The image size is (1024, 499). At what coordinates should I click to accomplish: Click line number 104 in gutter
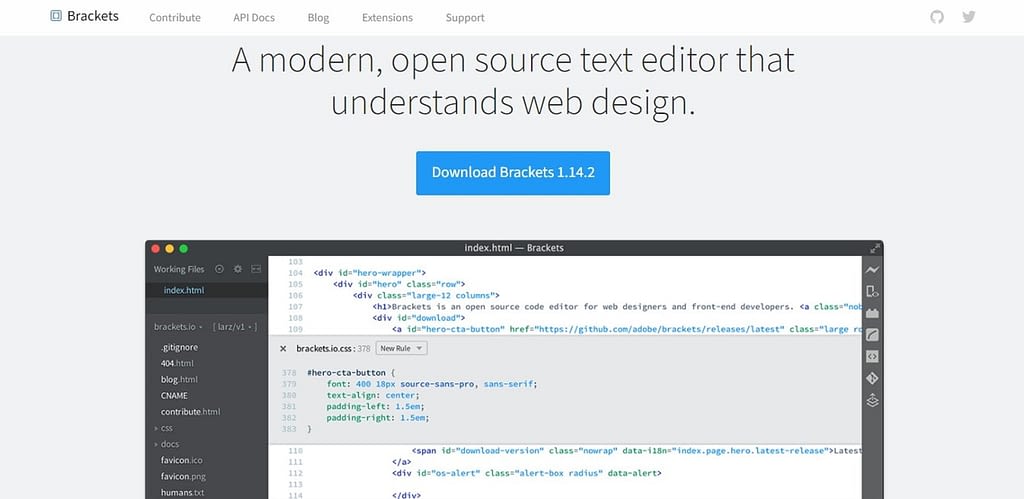click(x=295, y=273)
